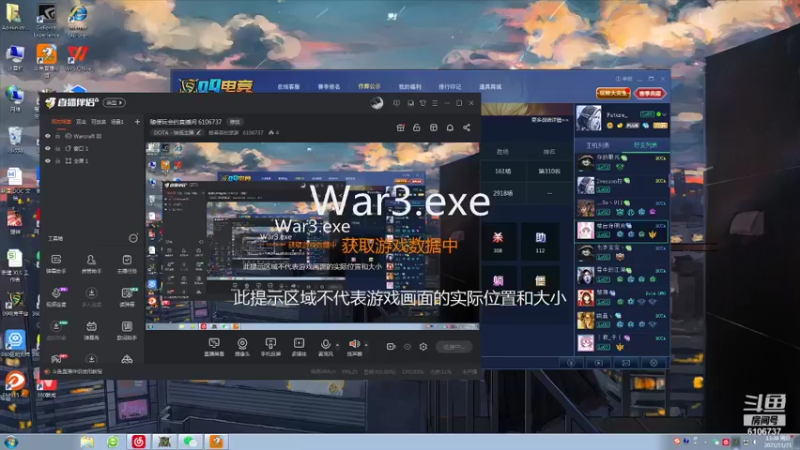Open the Windows Start button
The image size is (800, 450).
11,442
